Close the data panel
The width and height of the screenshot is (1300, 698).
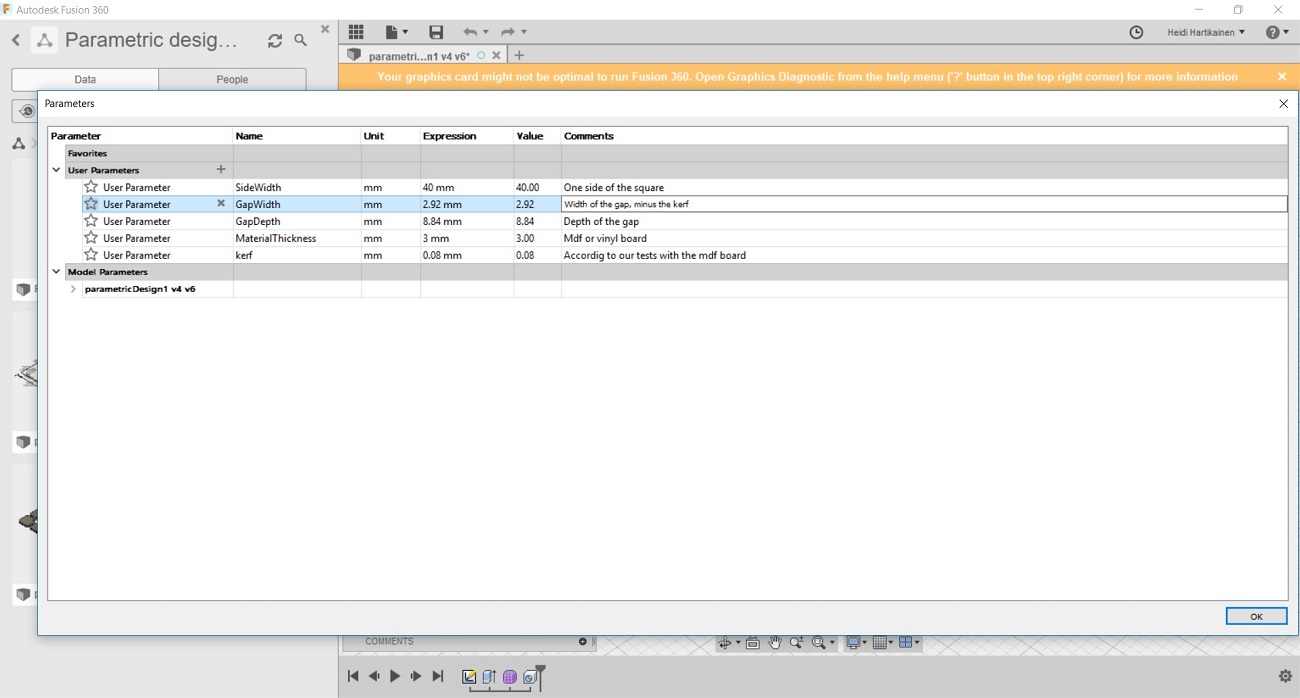click(325, 30)
